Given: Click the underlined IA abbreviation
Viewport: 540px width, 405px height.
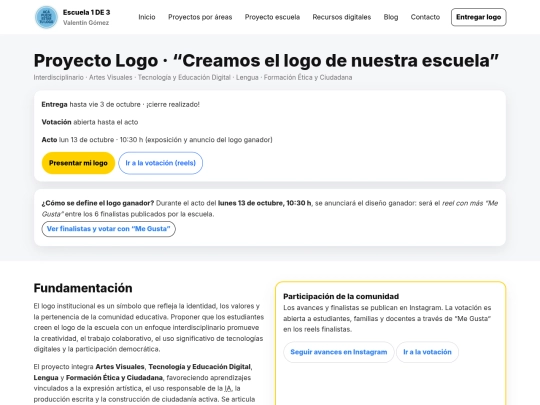Looking at the screenshot, I should click(228, 388).
